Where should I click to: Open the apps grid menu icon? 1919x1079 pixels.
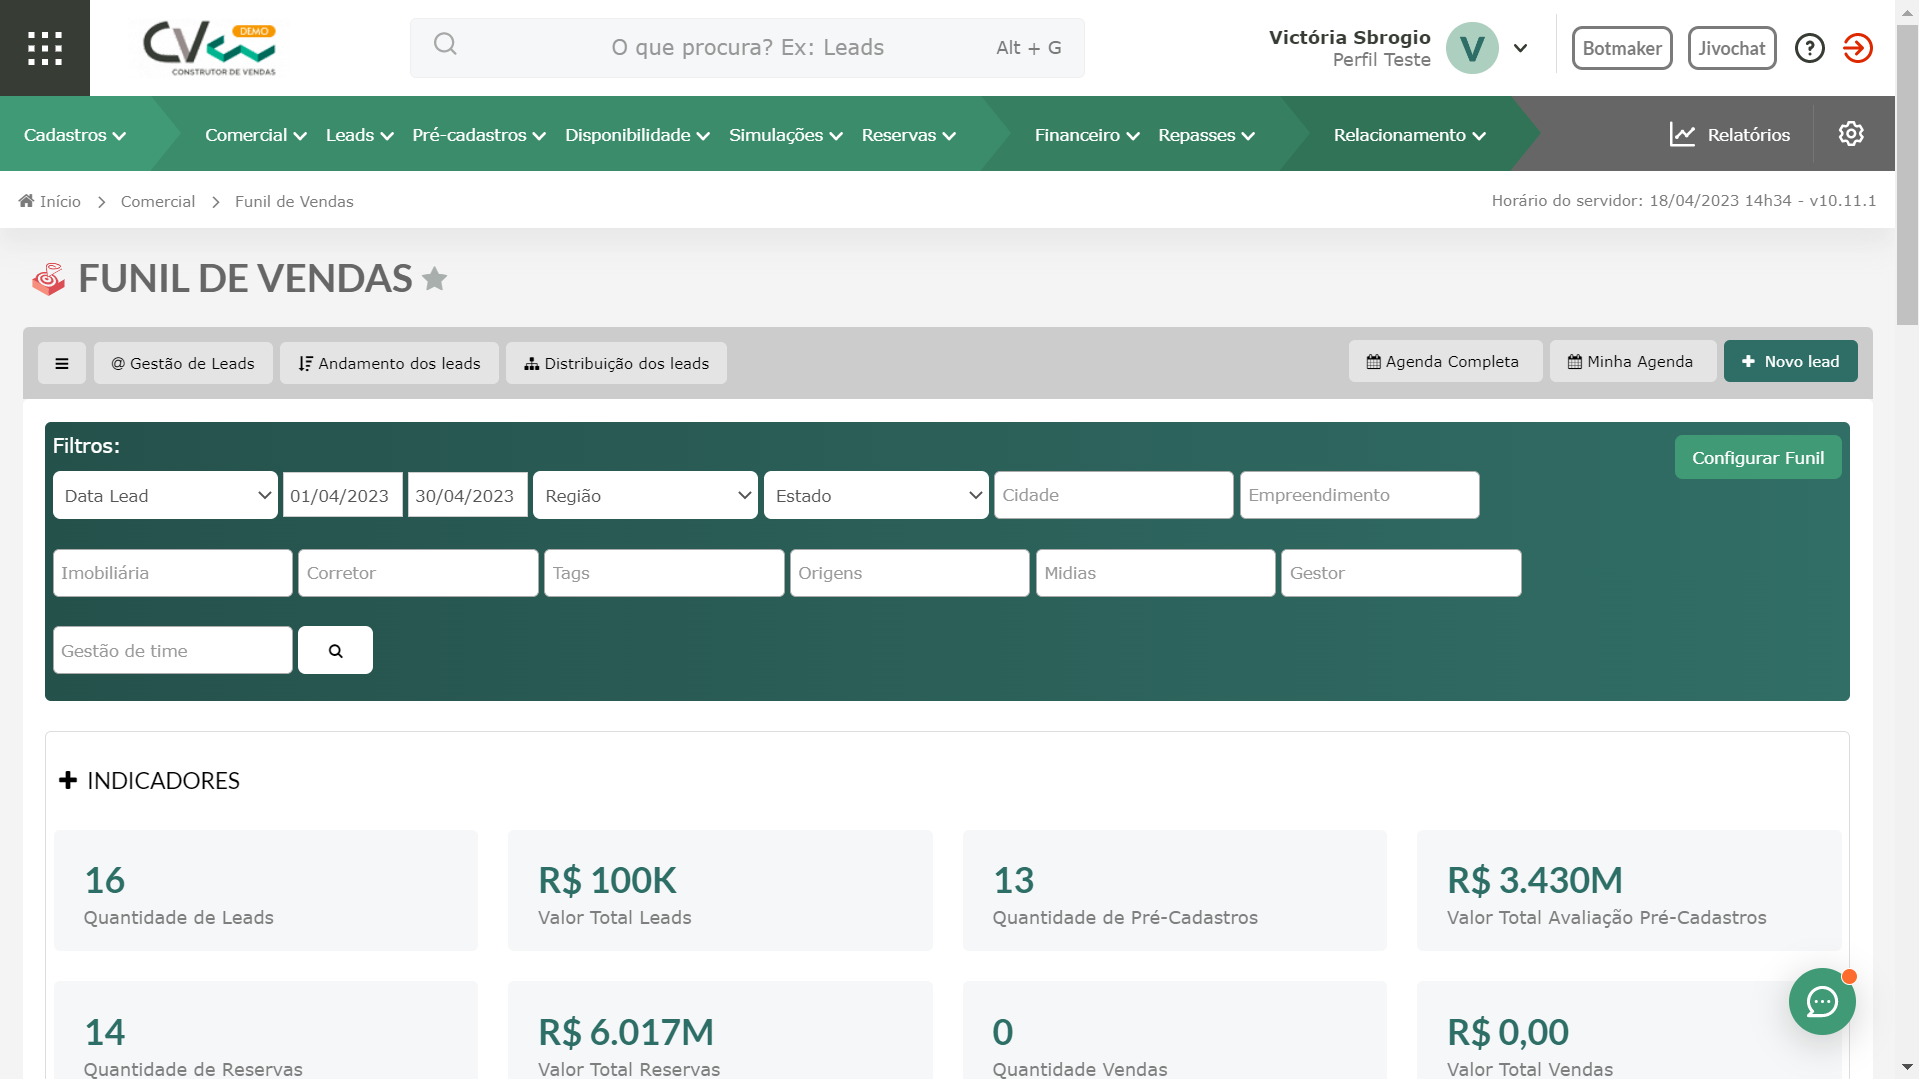pyautogui.click(x=45, y=48)
